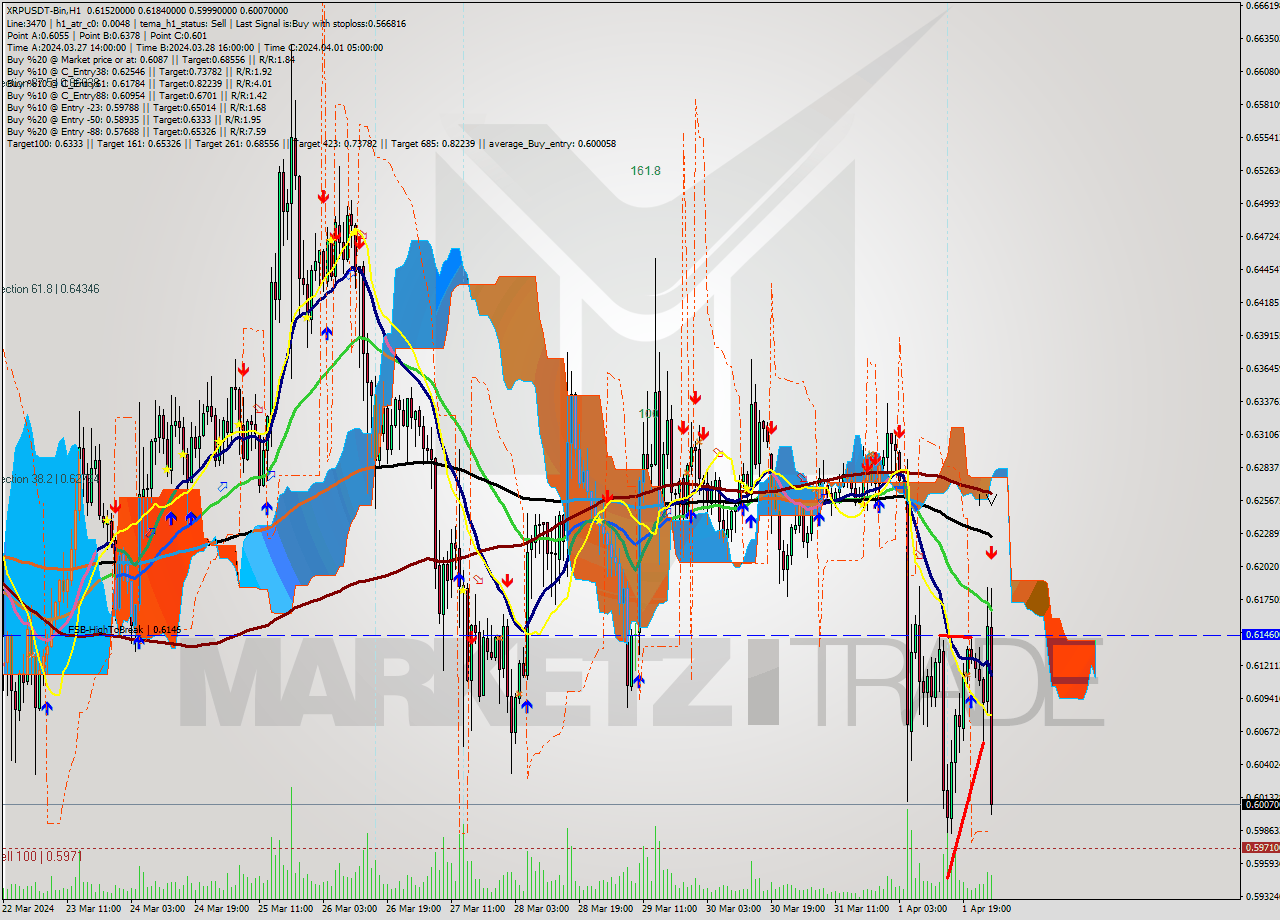Click 'Buy %20 @ Entry -50: 0.58935' line
This screenshot has width=1280, height=920.
[133, 119]
